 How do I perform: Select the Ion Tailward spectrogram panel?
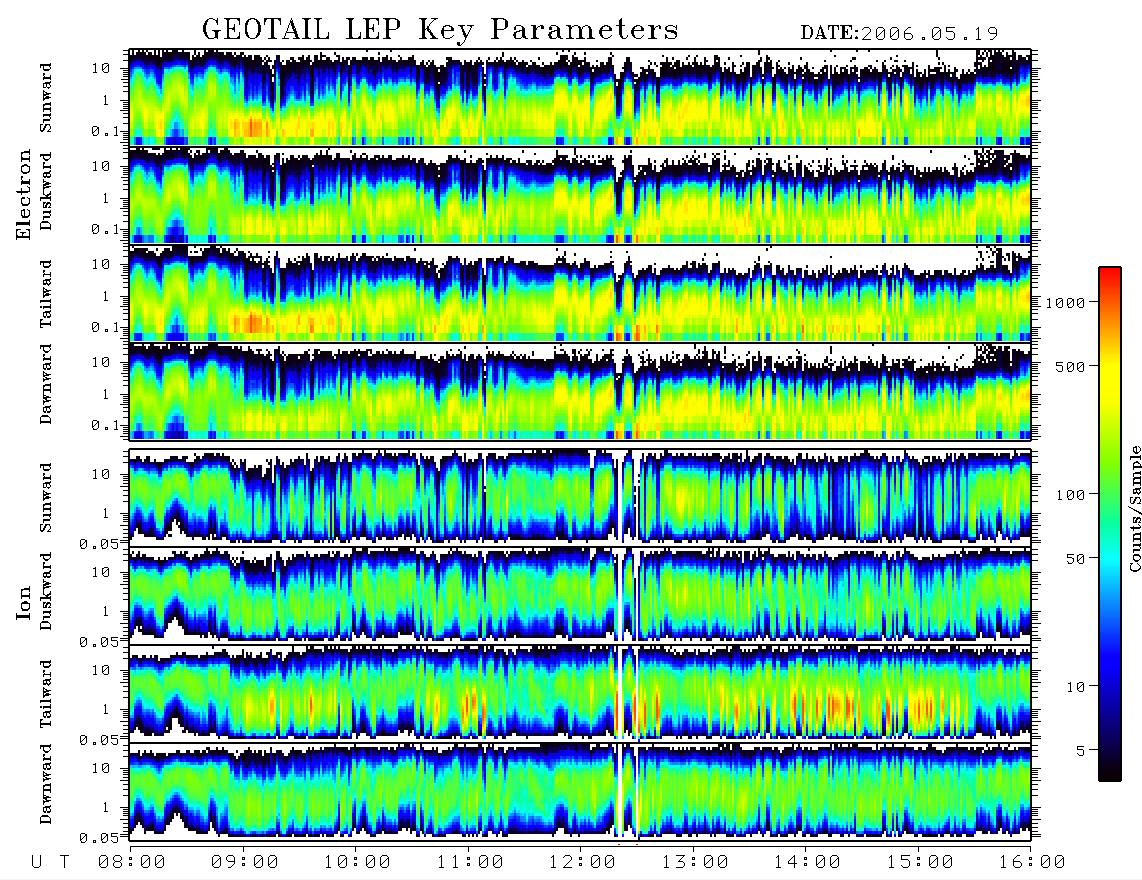point(580,693)
